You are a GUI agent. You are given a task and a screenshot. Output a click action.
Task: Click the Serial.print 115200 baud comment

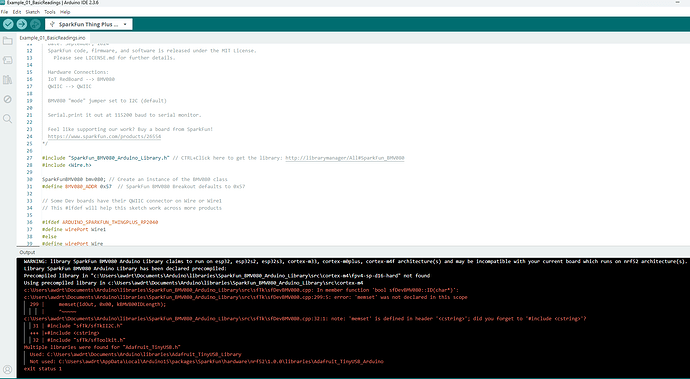click(x=125, y=115)
